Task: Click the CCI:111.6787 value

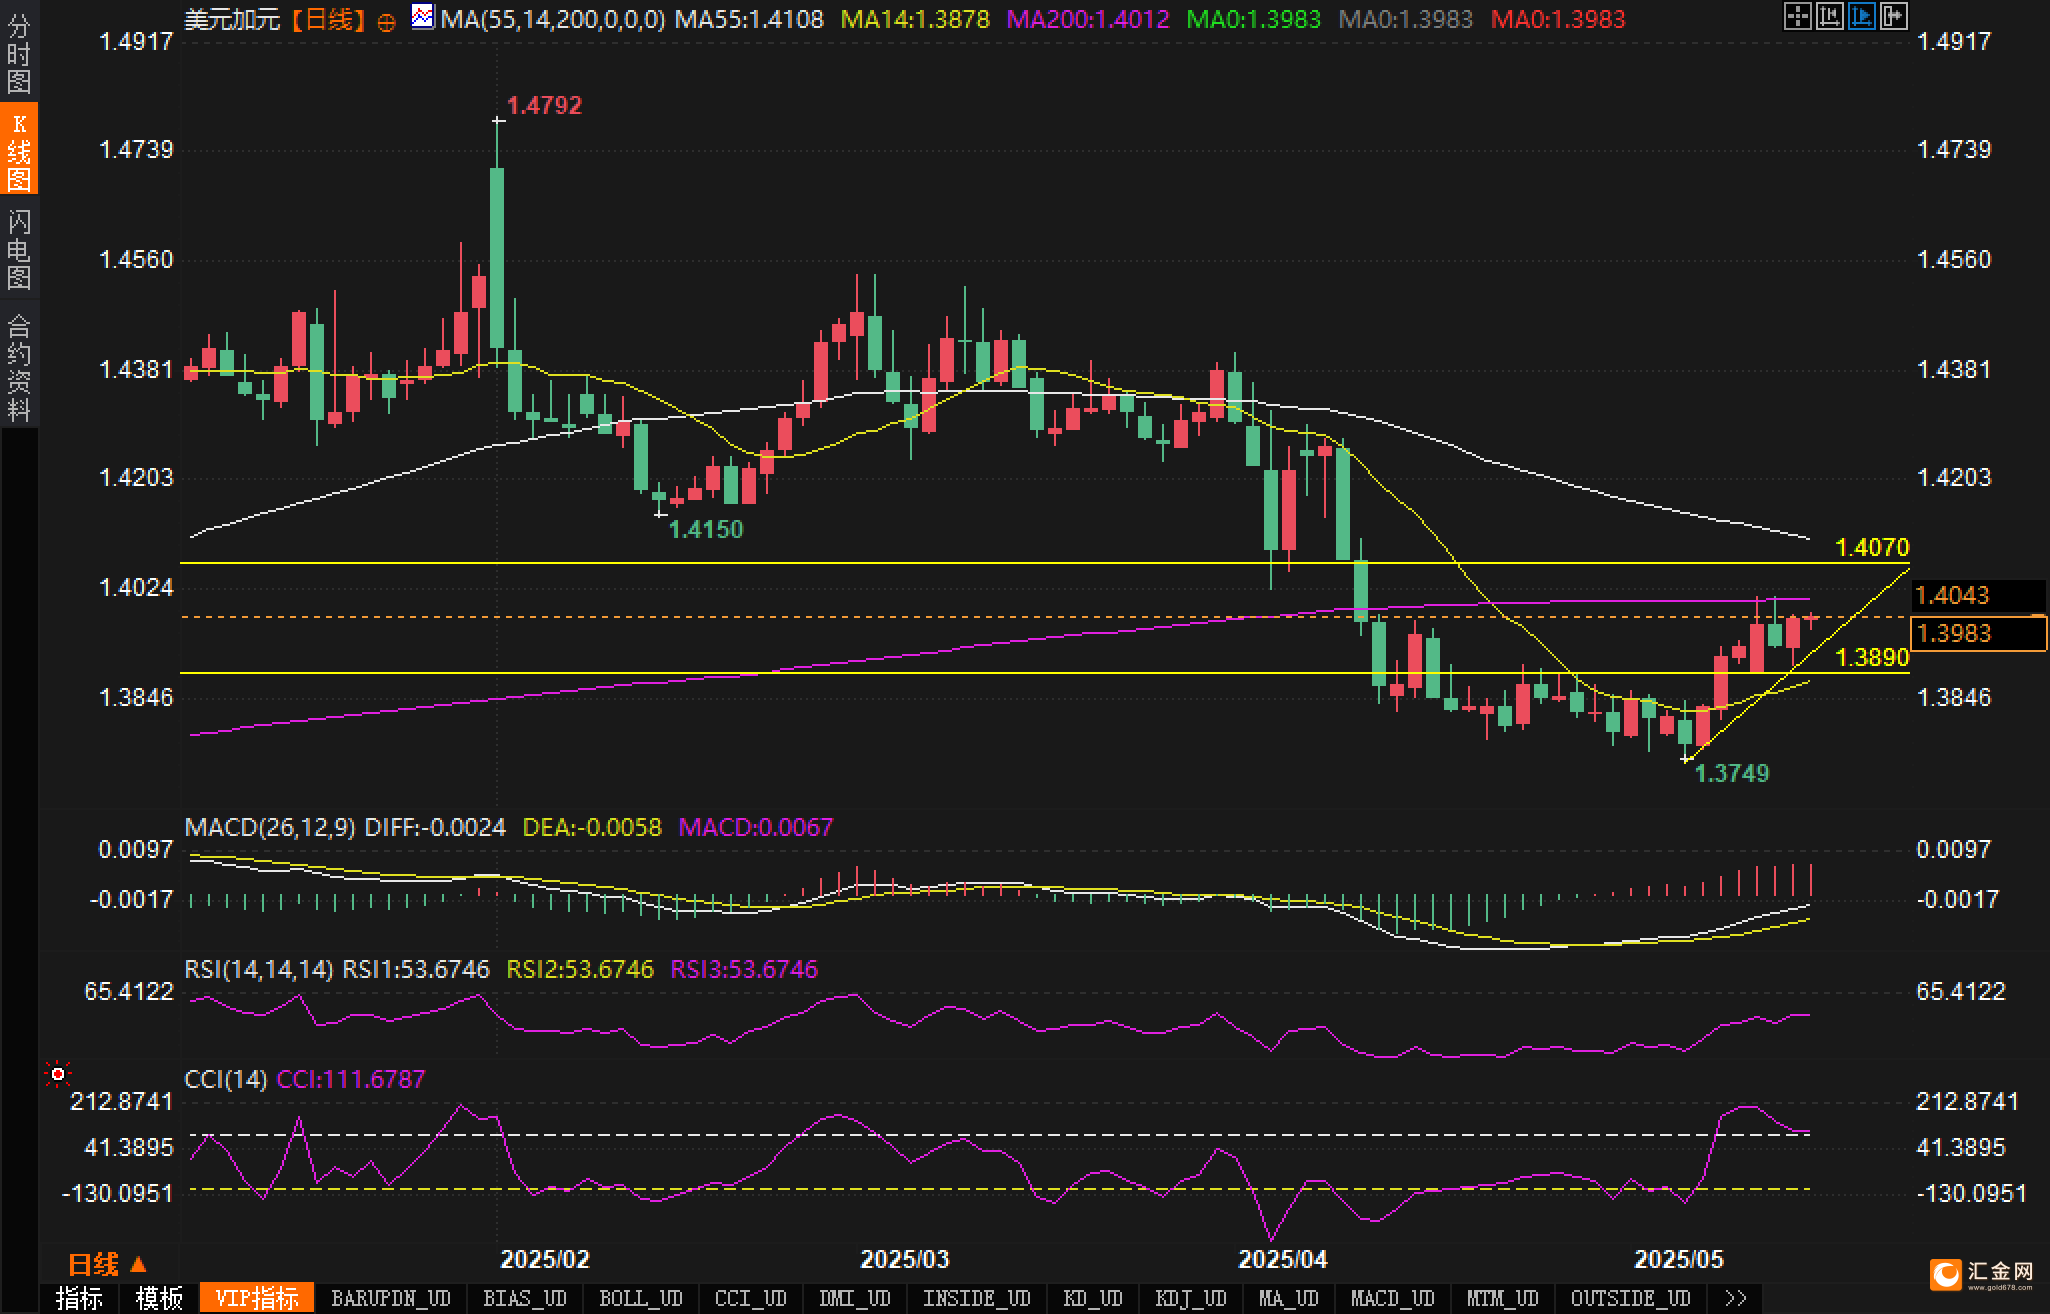Action: pos(351,1079)
